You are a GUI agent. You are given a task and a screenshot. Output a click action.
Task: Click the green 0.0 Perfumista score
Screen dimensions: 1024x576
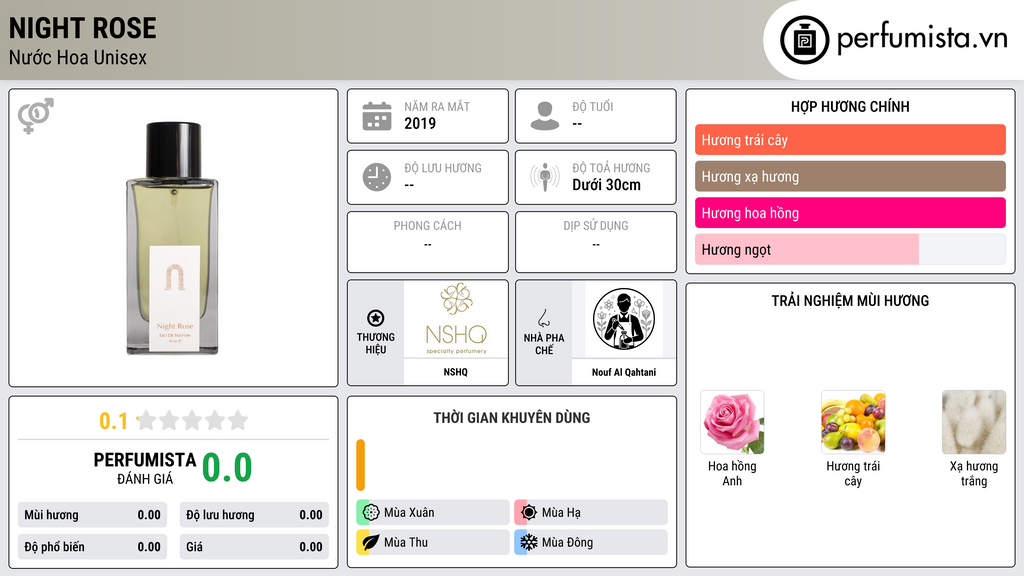tap(227, 468)
